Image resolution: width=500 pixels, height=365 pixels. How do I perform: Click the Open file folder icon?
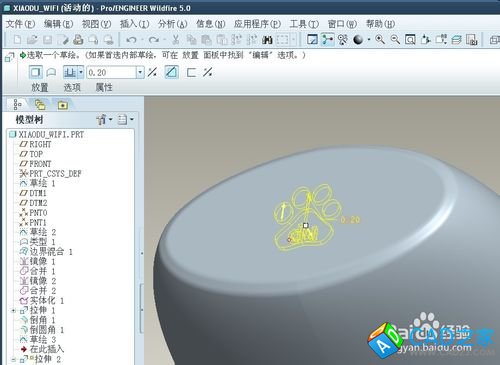click(32, 40)
